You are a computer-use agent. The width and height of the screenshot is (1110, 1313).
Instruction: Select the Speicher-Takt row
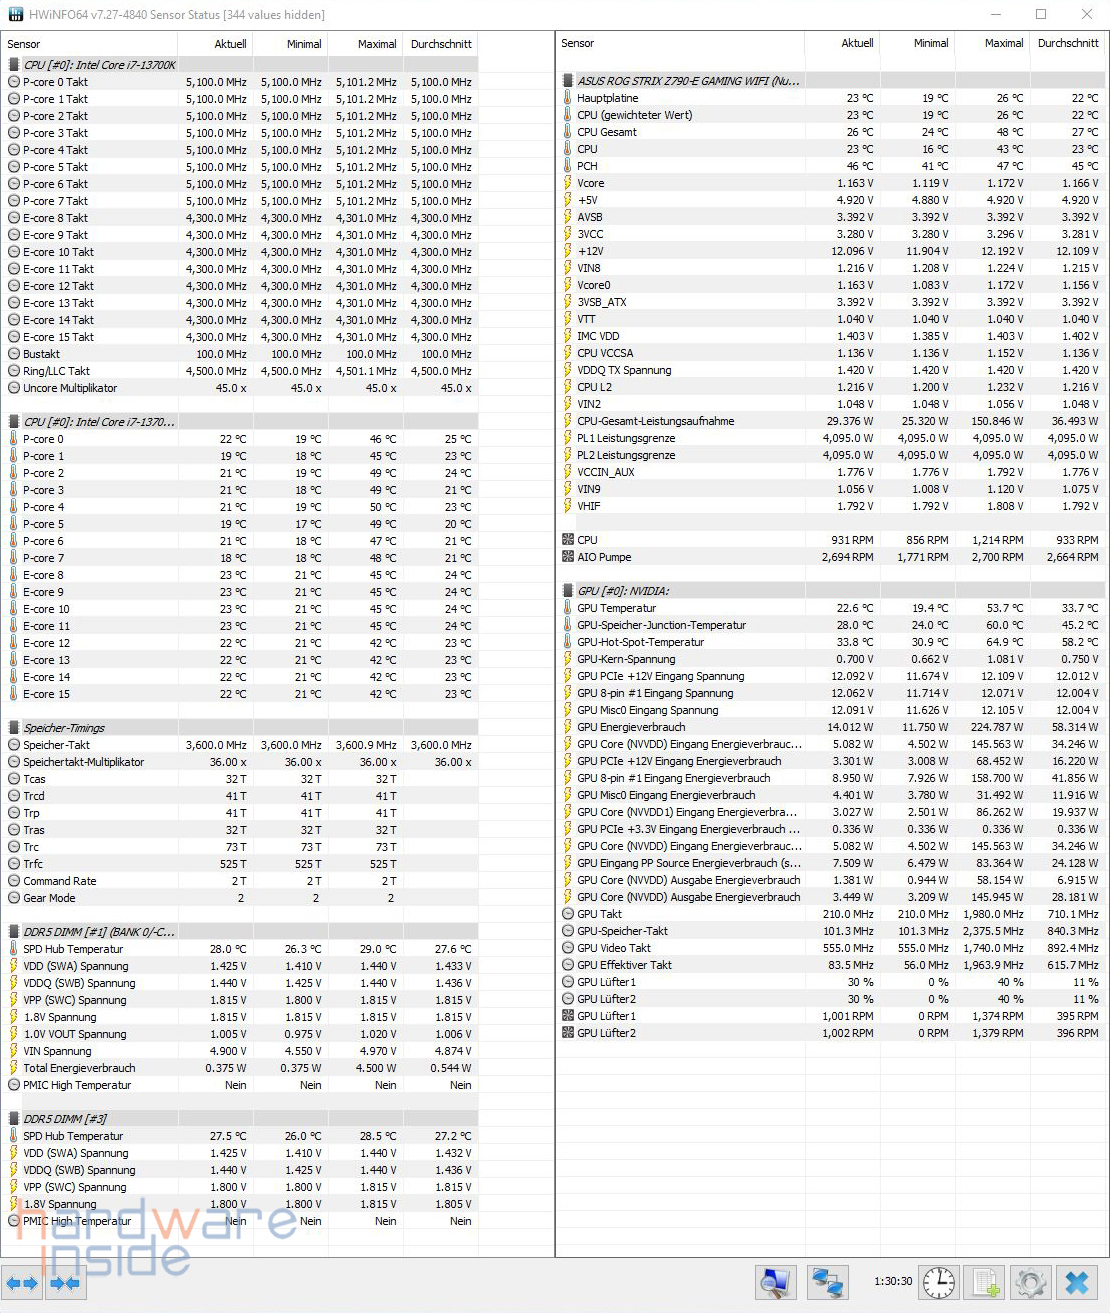coord(56,745)
